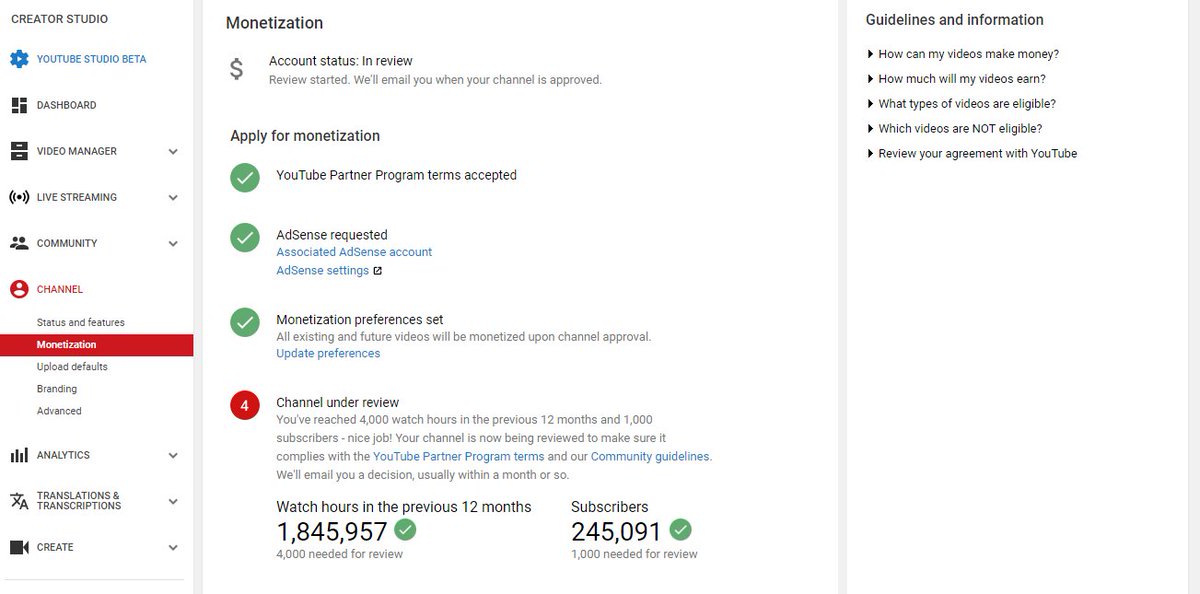
Task: Expand the Community section chevron
Action: [173, 244]
